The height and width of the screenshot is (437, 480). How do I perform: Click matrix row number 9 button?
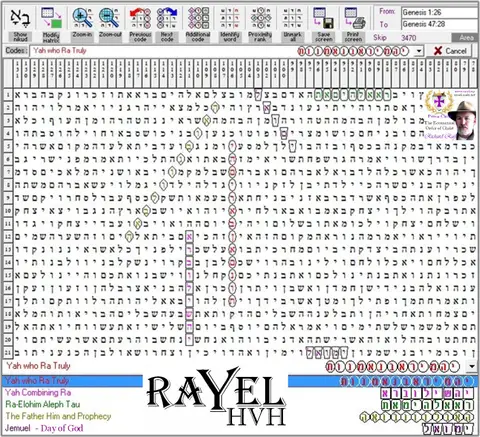(x=8, y=198)
